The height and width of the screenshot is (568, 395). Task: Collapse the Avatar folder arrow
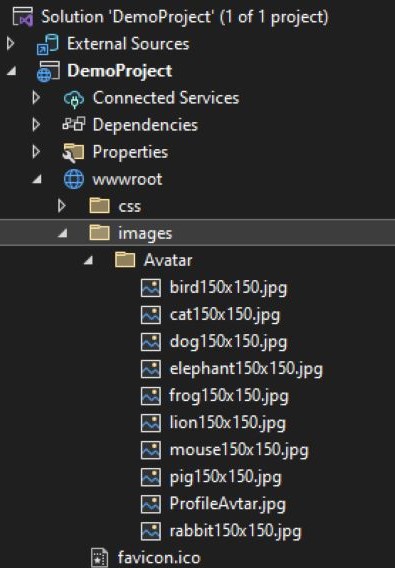point(89,261)
